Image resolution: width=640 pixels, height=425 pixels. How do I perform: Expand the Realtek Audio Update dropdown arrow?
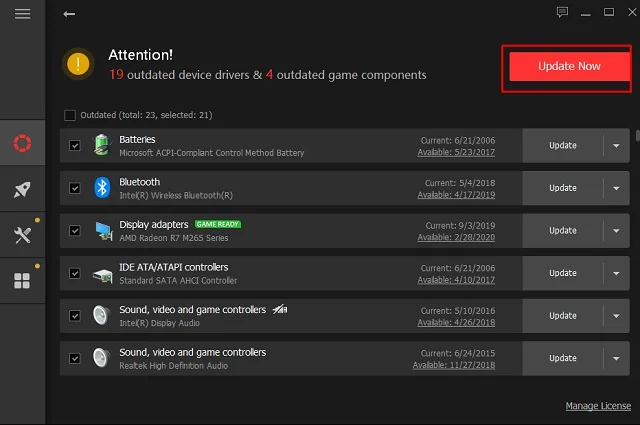point(616,358)
